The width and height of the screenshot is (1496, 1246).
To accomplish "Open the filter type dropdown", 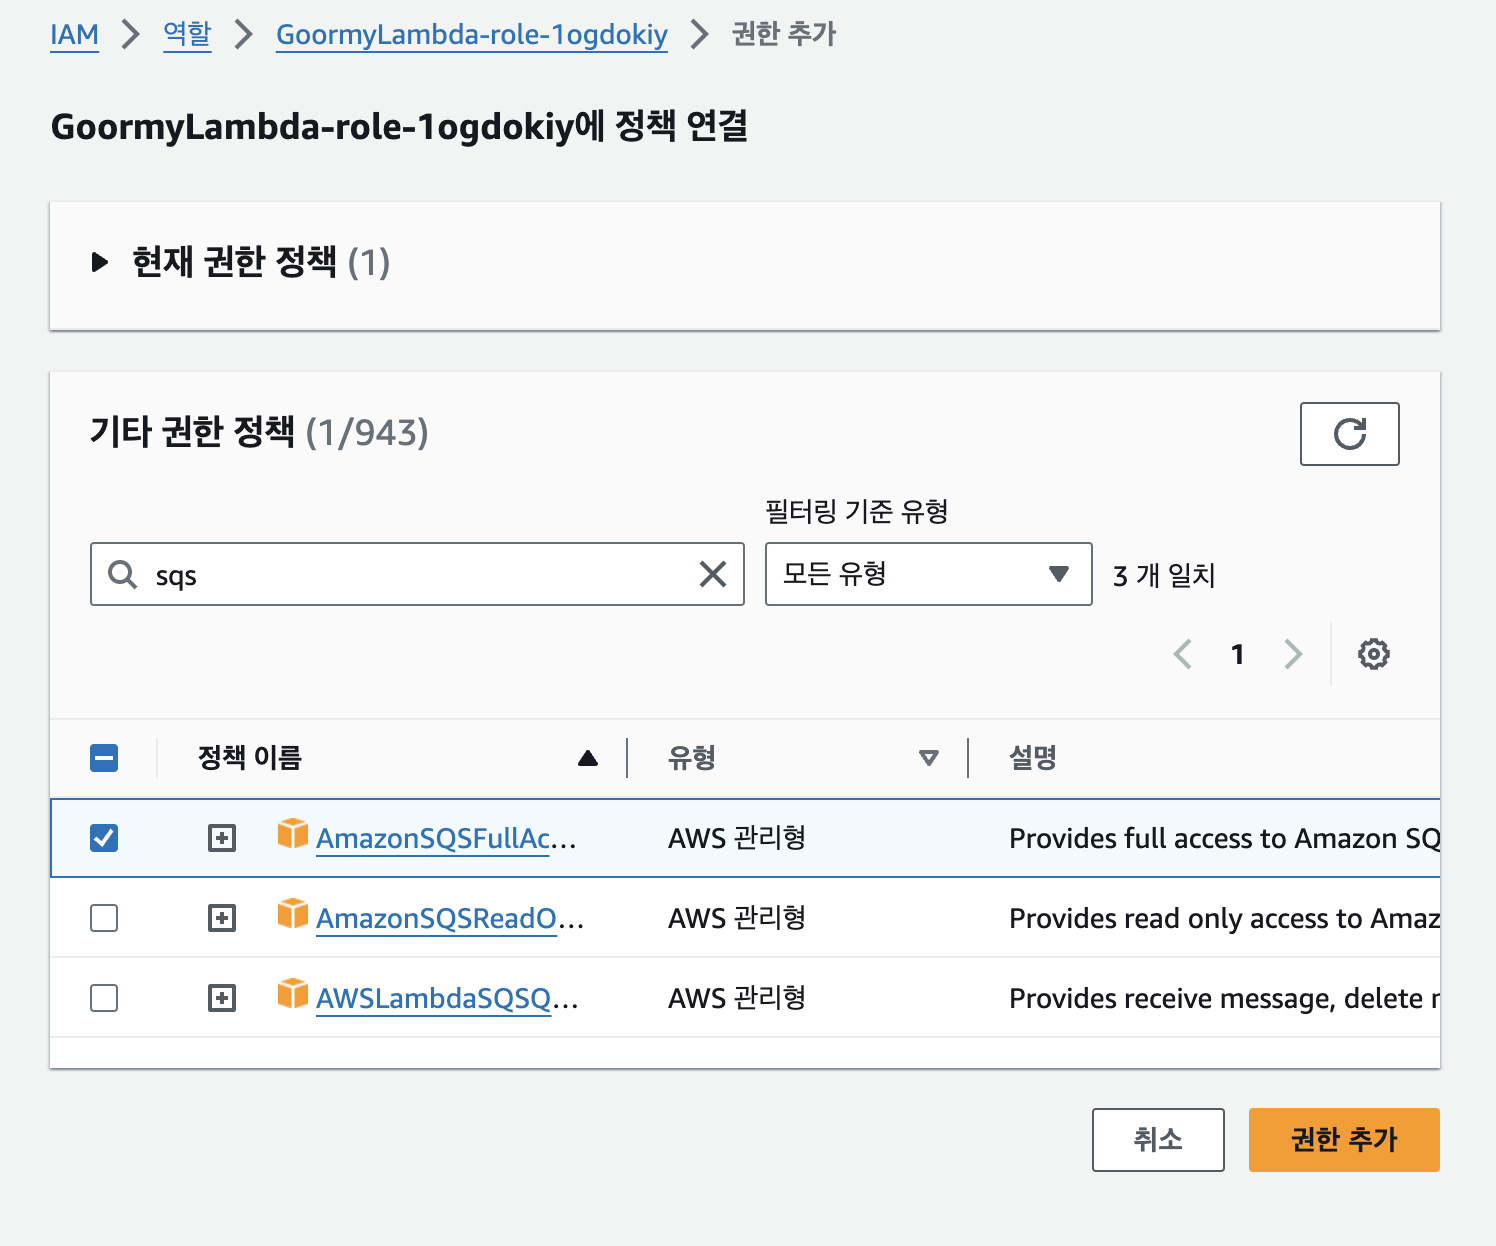I will coord(928,574).
